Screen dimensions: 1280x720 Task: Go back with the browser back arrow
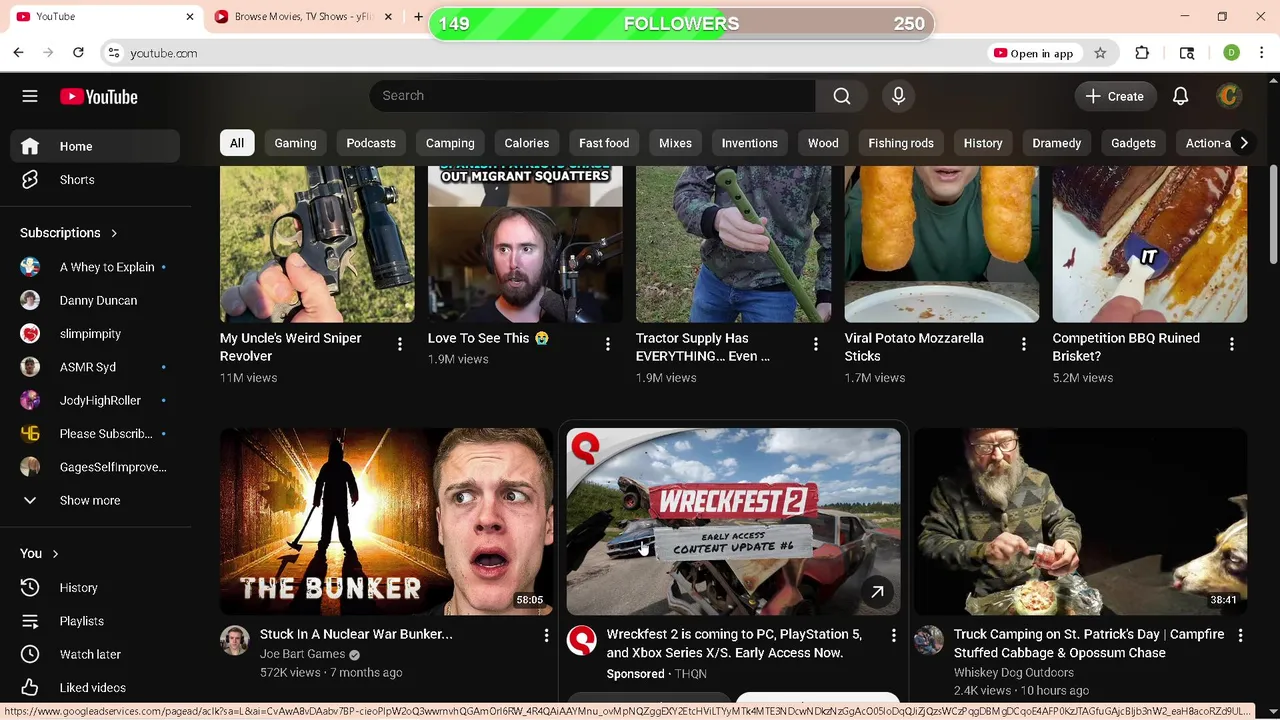(18, 53)
